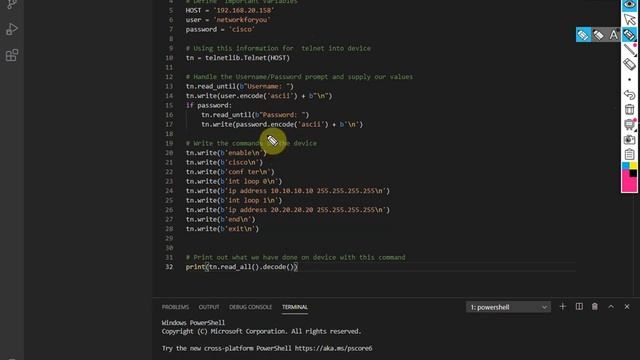Undo the last annotation stroke
Image resolution: width=640 pixels, height=360 pixels.
coord(630,95)
